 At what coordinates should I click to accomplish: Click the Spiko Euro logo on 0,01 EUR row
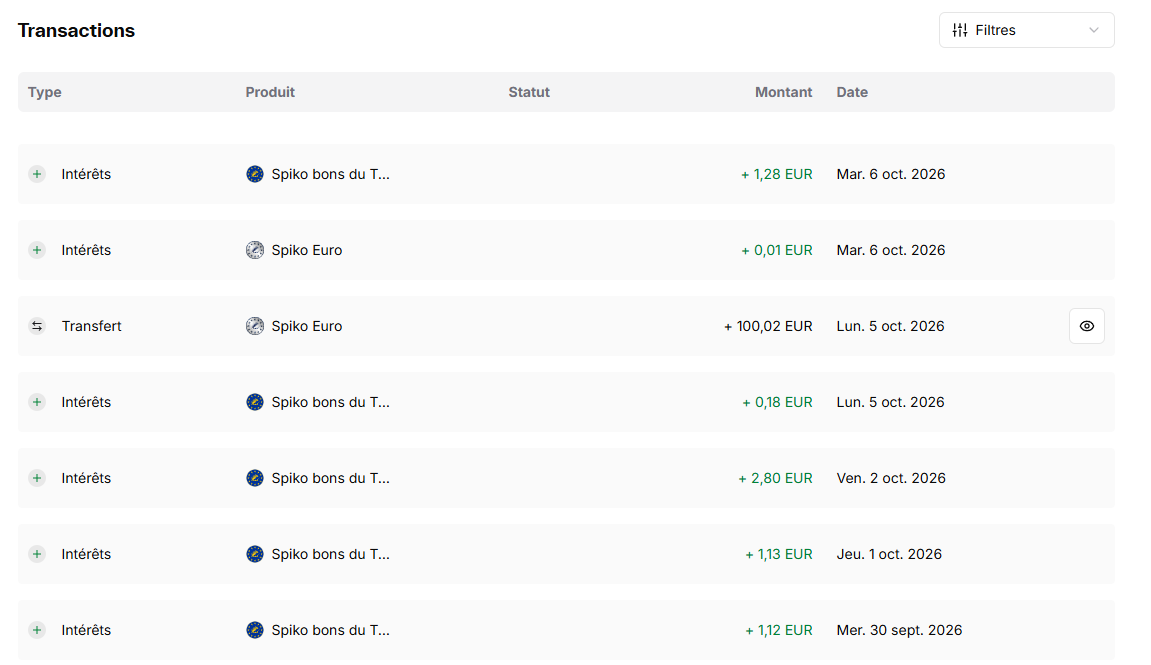[x=255, y=250]
